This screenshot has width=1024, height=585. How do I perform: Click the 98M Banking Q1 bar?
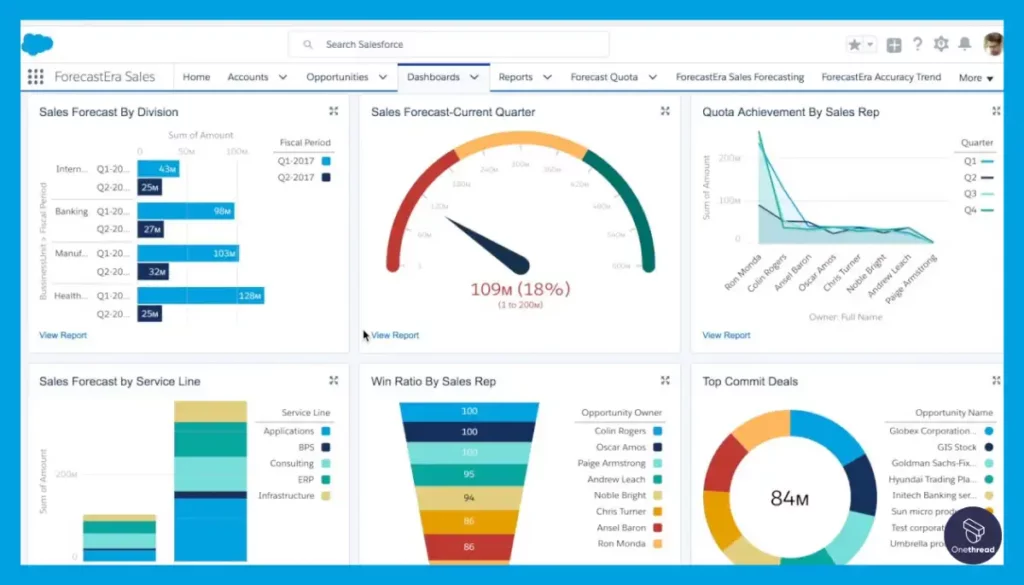click(185, 211)
